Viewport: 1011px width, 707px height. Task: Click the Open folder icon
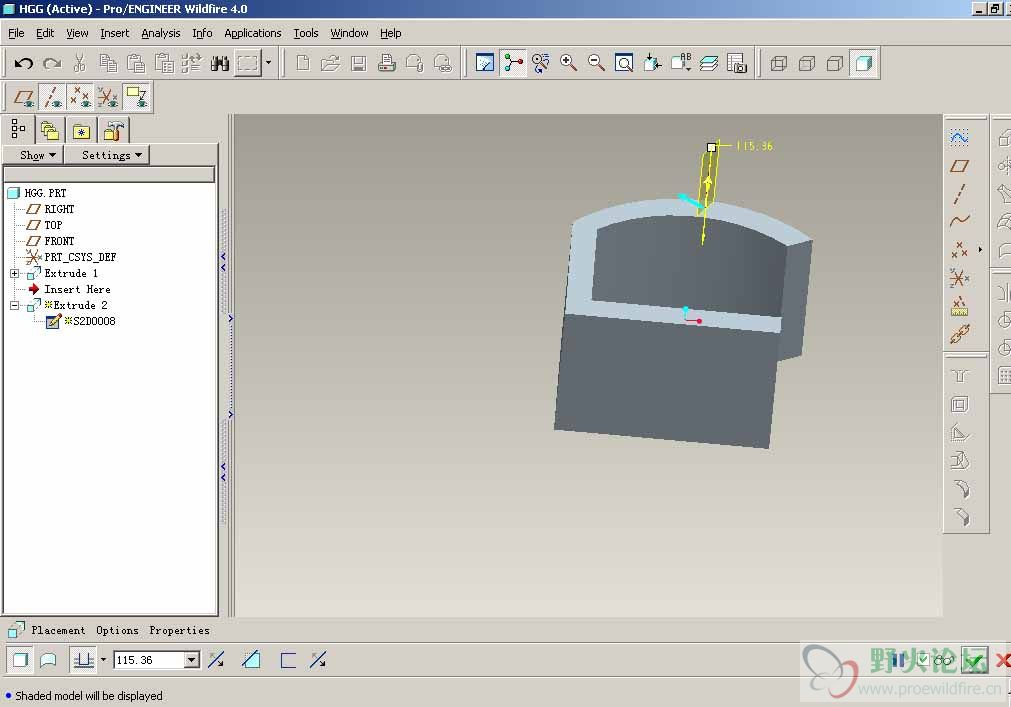330,63
